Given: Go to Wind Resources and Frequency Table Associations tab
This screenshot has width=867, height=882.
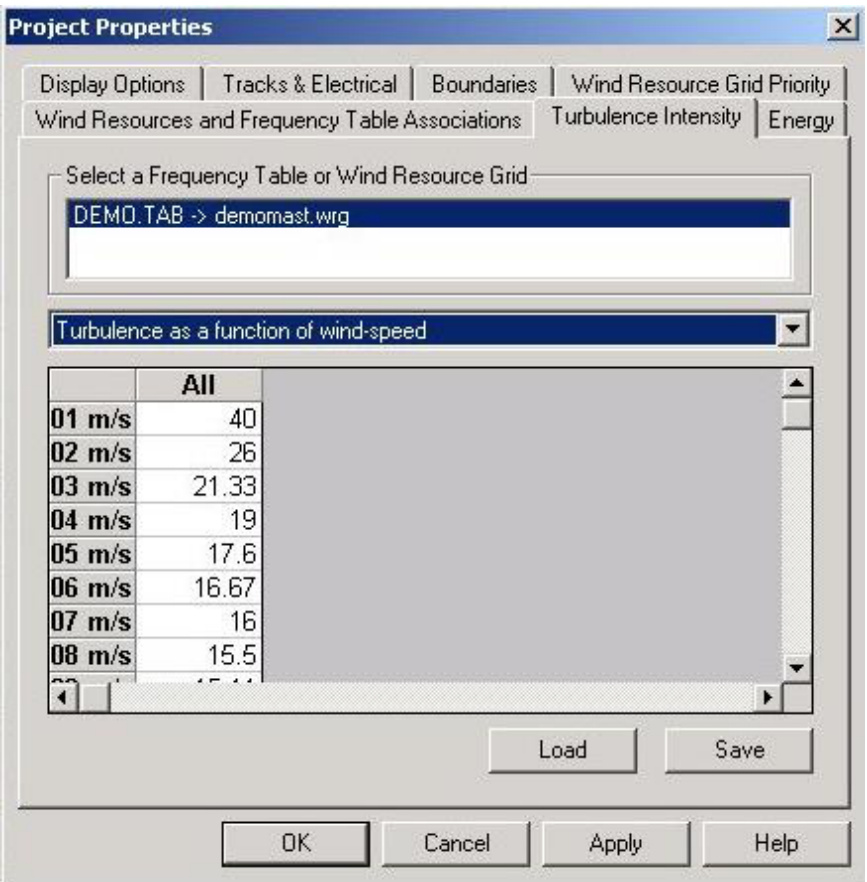Looking at the screenshot, I should click(278, 120).
